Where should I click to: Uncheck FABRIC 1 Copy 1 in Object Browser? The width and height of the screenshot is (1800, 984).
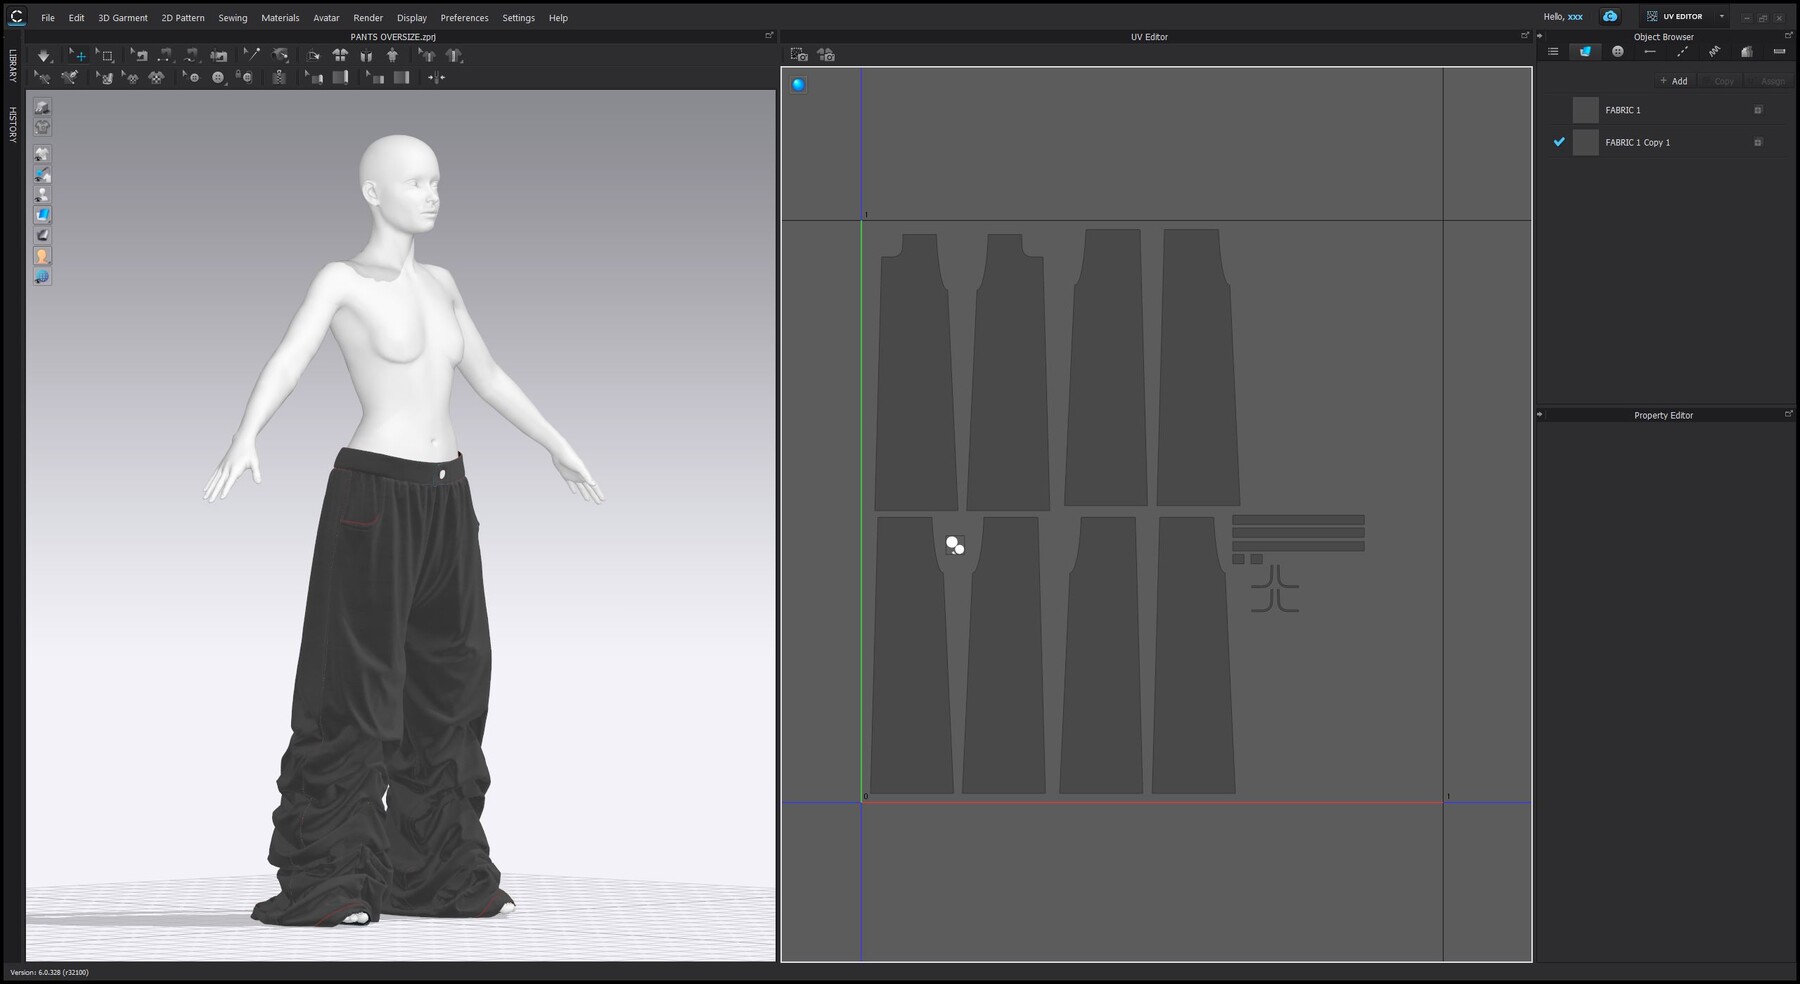(x=1558, y=142)
